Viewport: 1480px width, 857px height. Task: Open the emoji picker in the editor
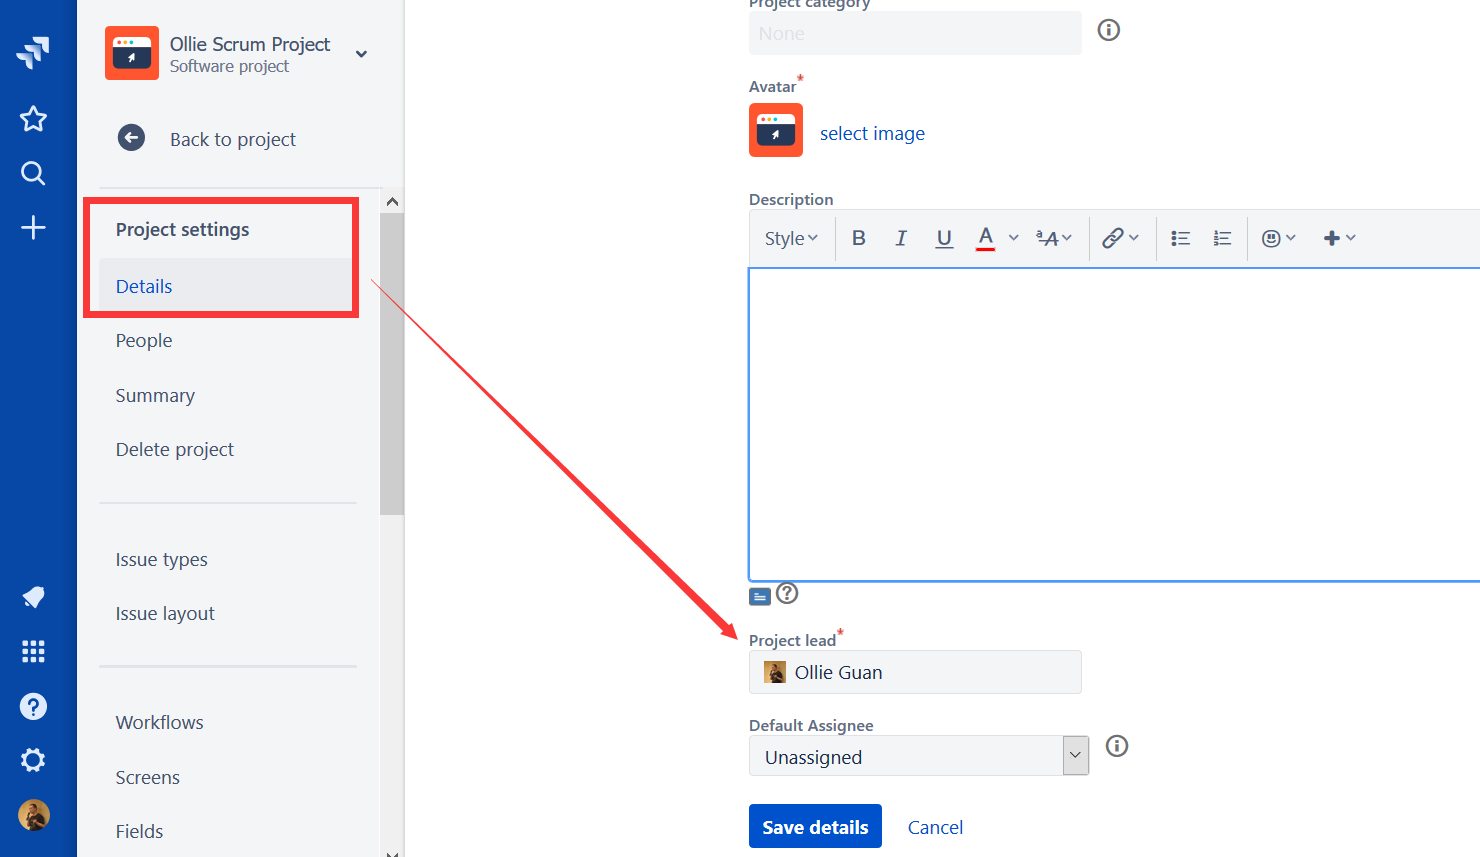point(1272,237)
